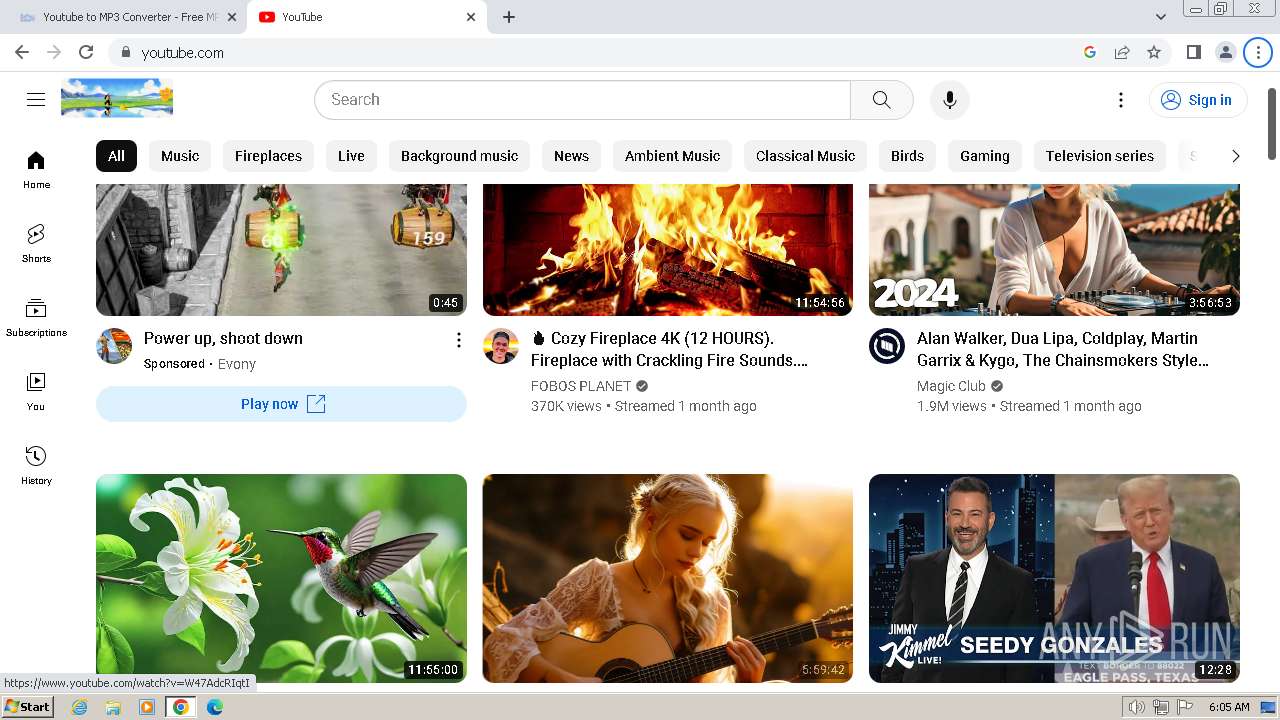Open the YouTube hamburger guide menu
Screen dimensions: 1280x720
[x=36, y=99]
